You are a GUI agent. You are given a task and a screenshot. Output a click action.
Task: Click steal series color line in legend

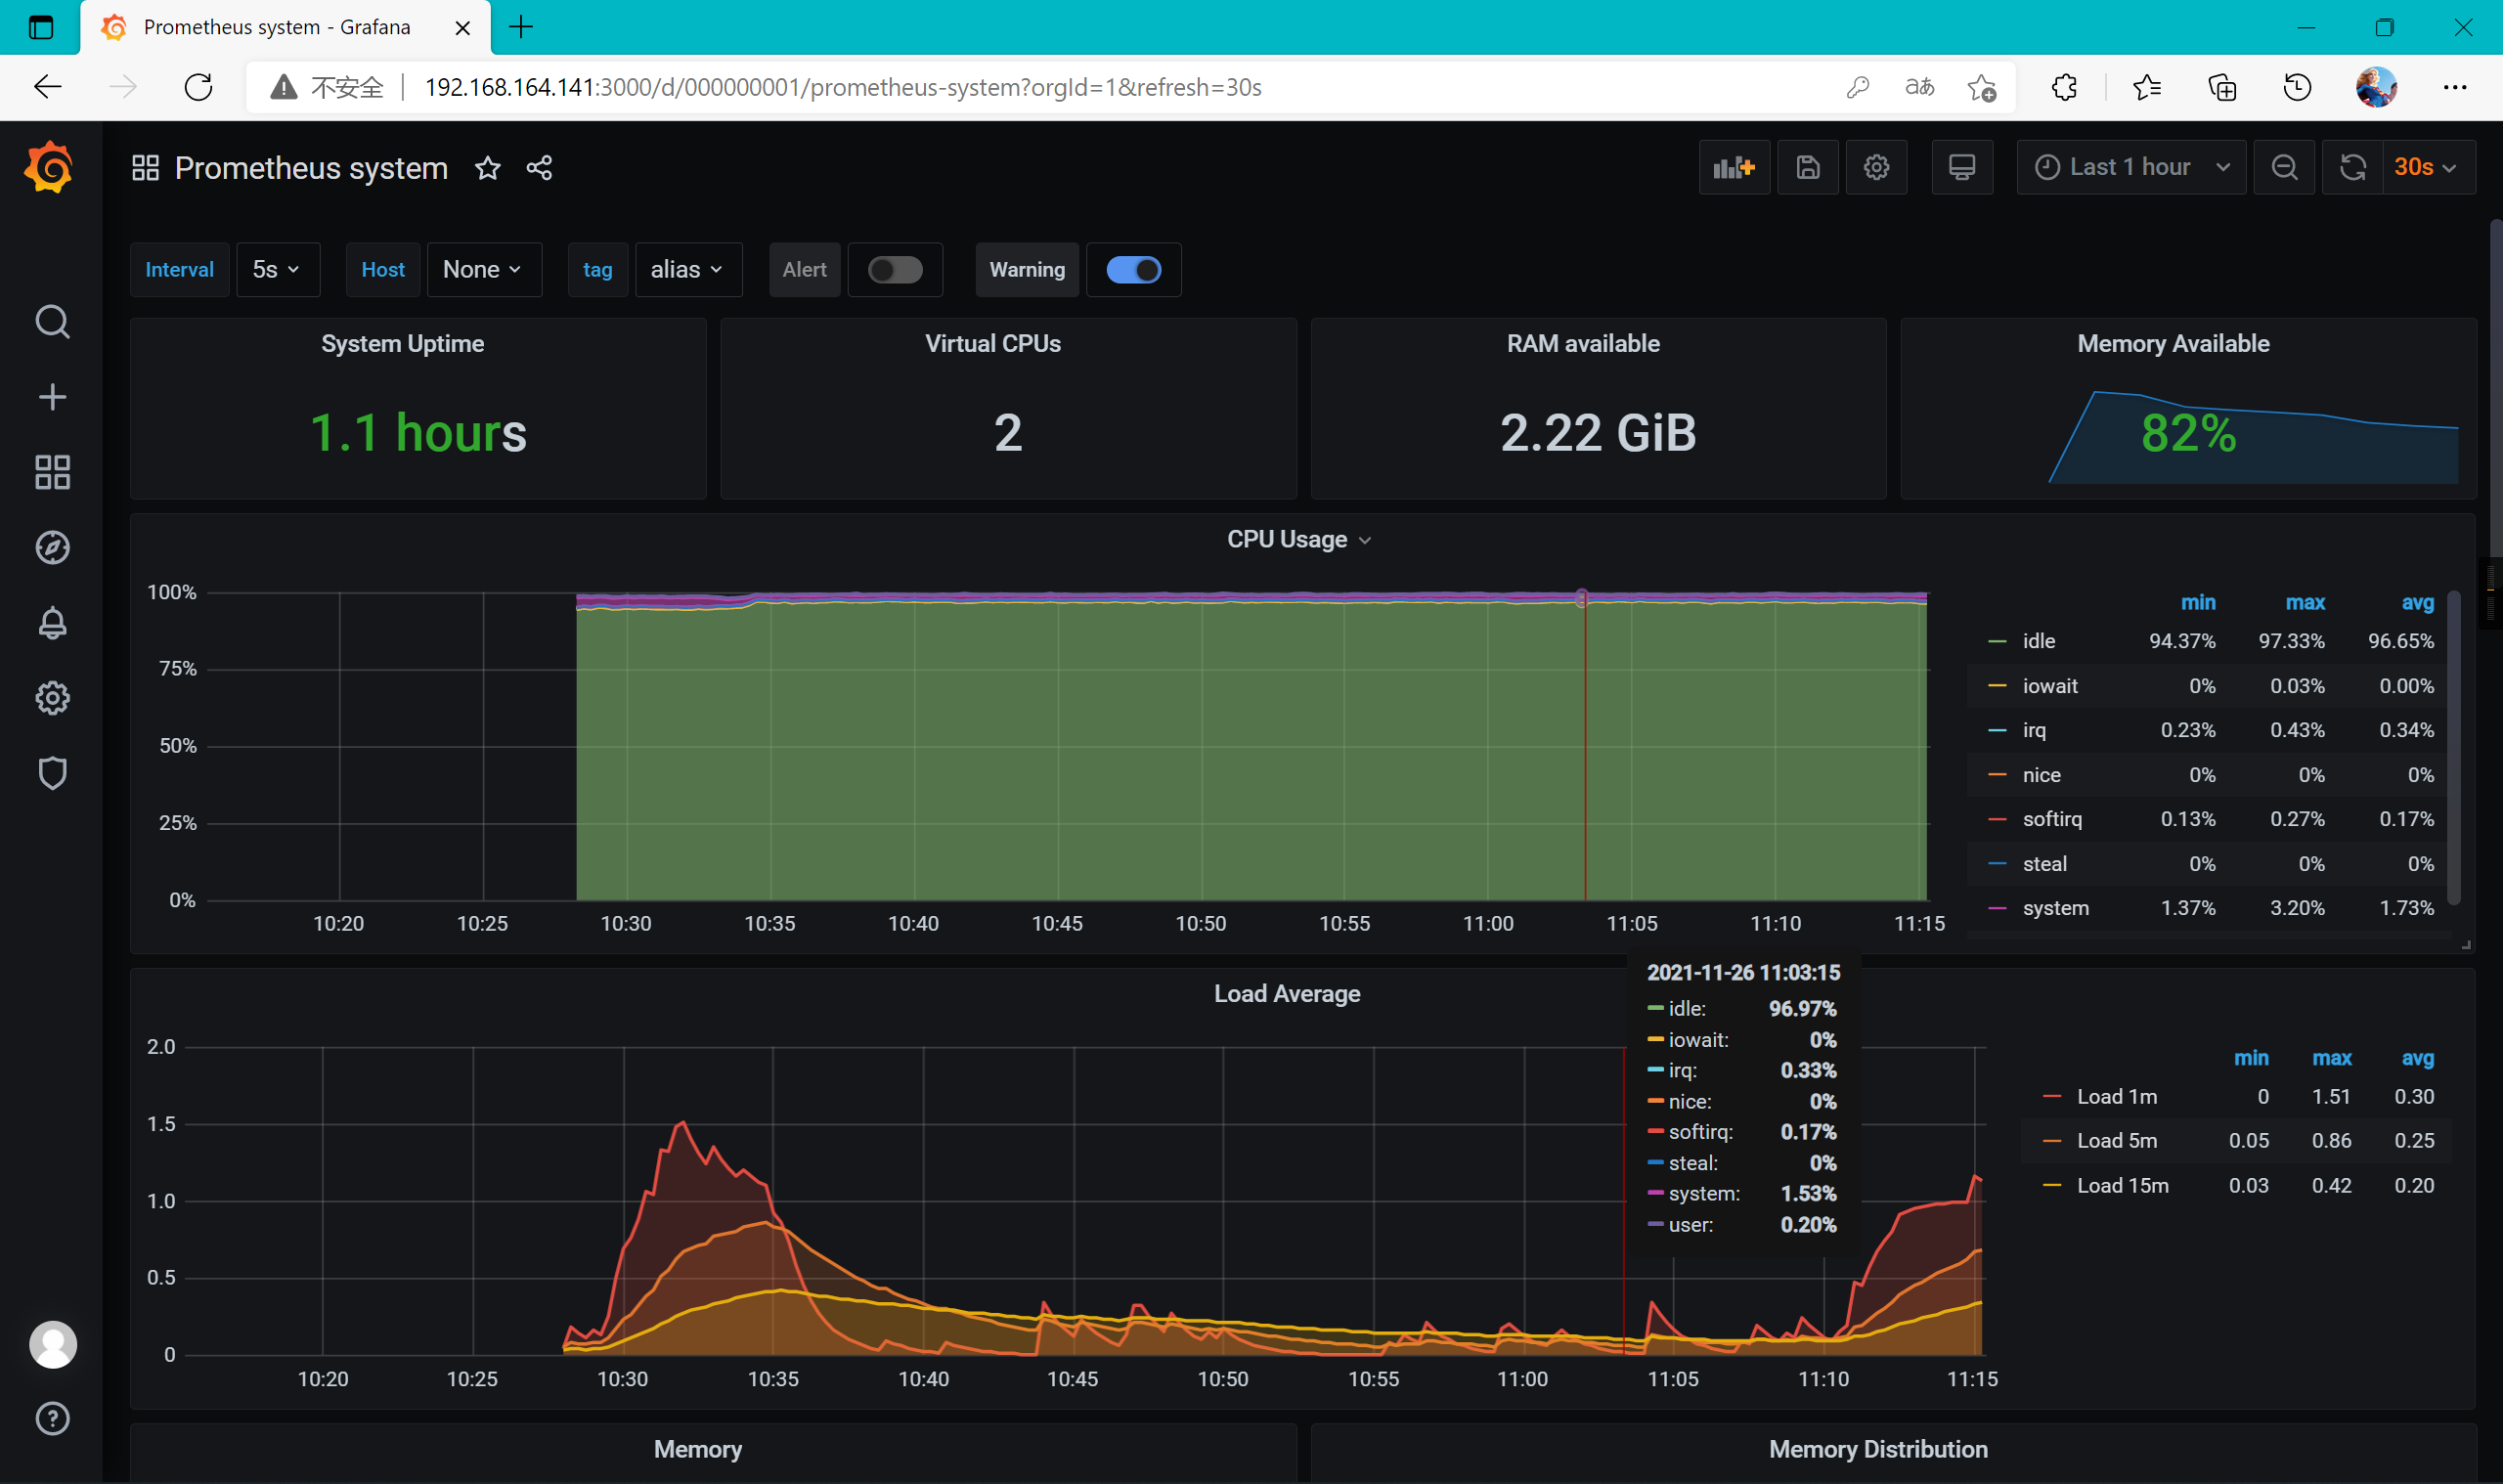coord(1997,864)
